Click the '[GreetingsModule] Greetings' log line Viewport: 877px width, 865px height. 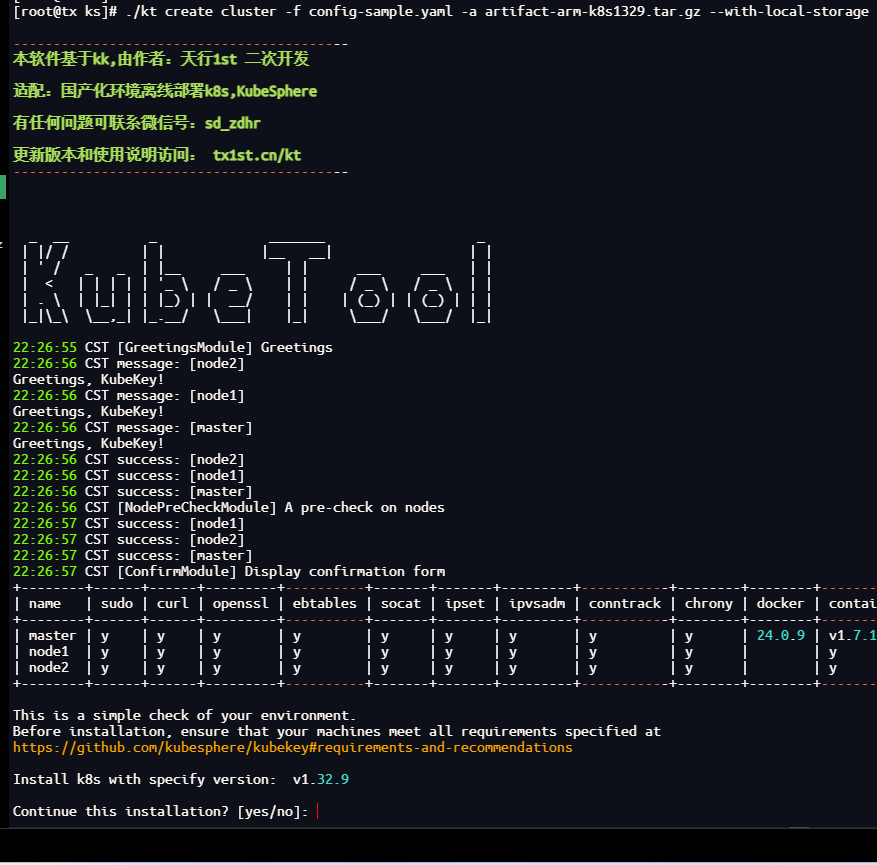click(225, 347)
